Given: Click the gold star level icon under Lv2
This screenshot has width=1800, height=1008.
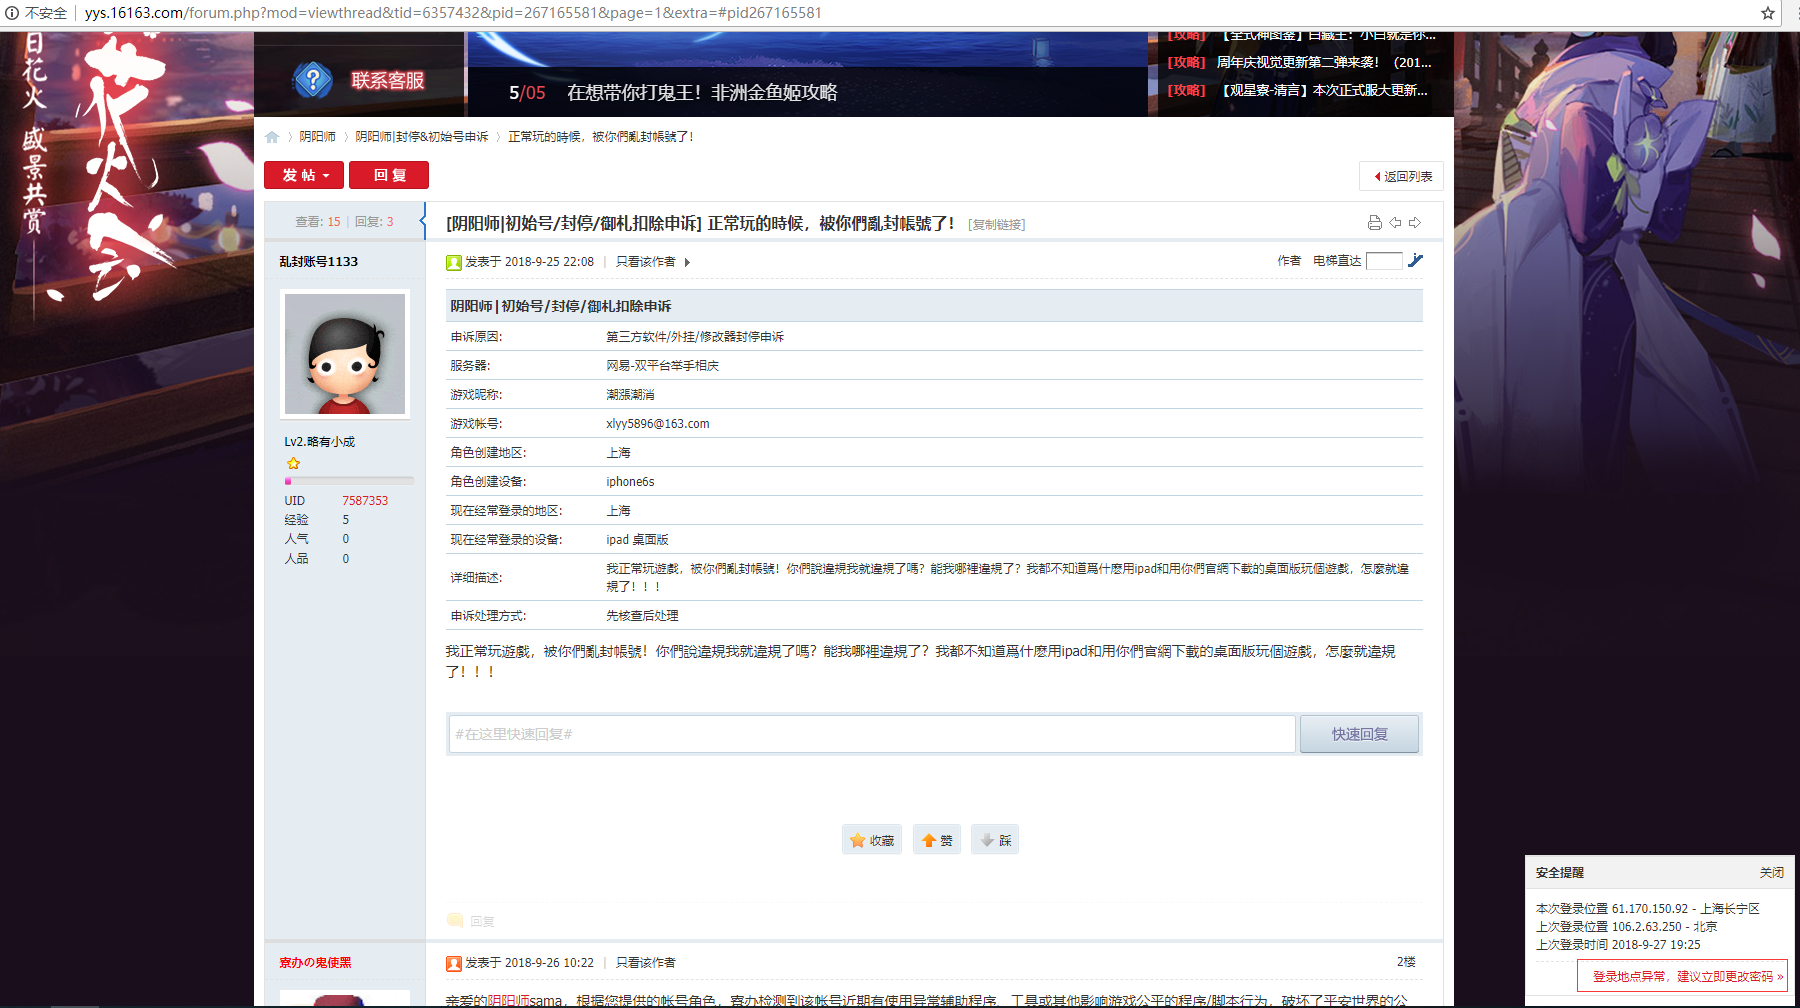Looking at the screenshot, I should [293, 463].
